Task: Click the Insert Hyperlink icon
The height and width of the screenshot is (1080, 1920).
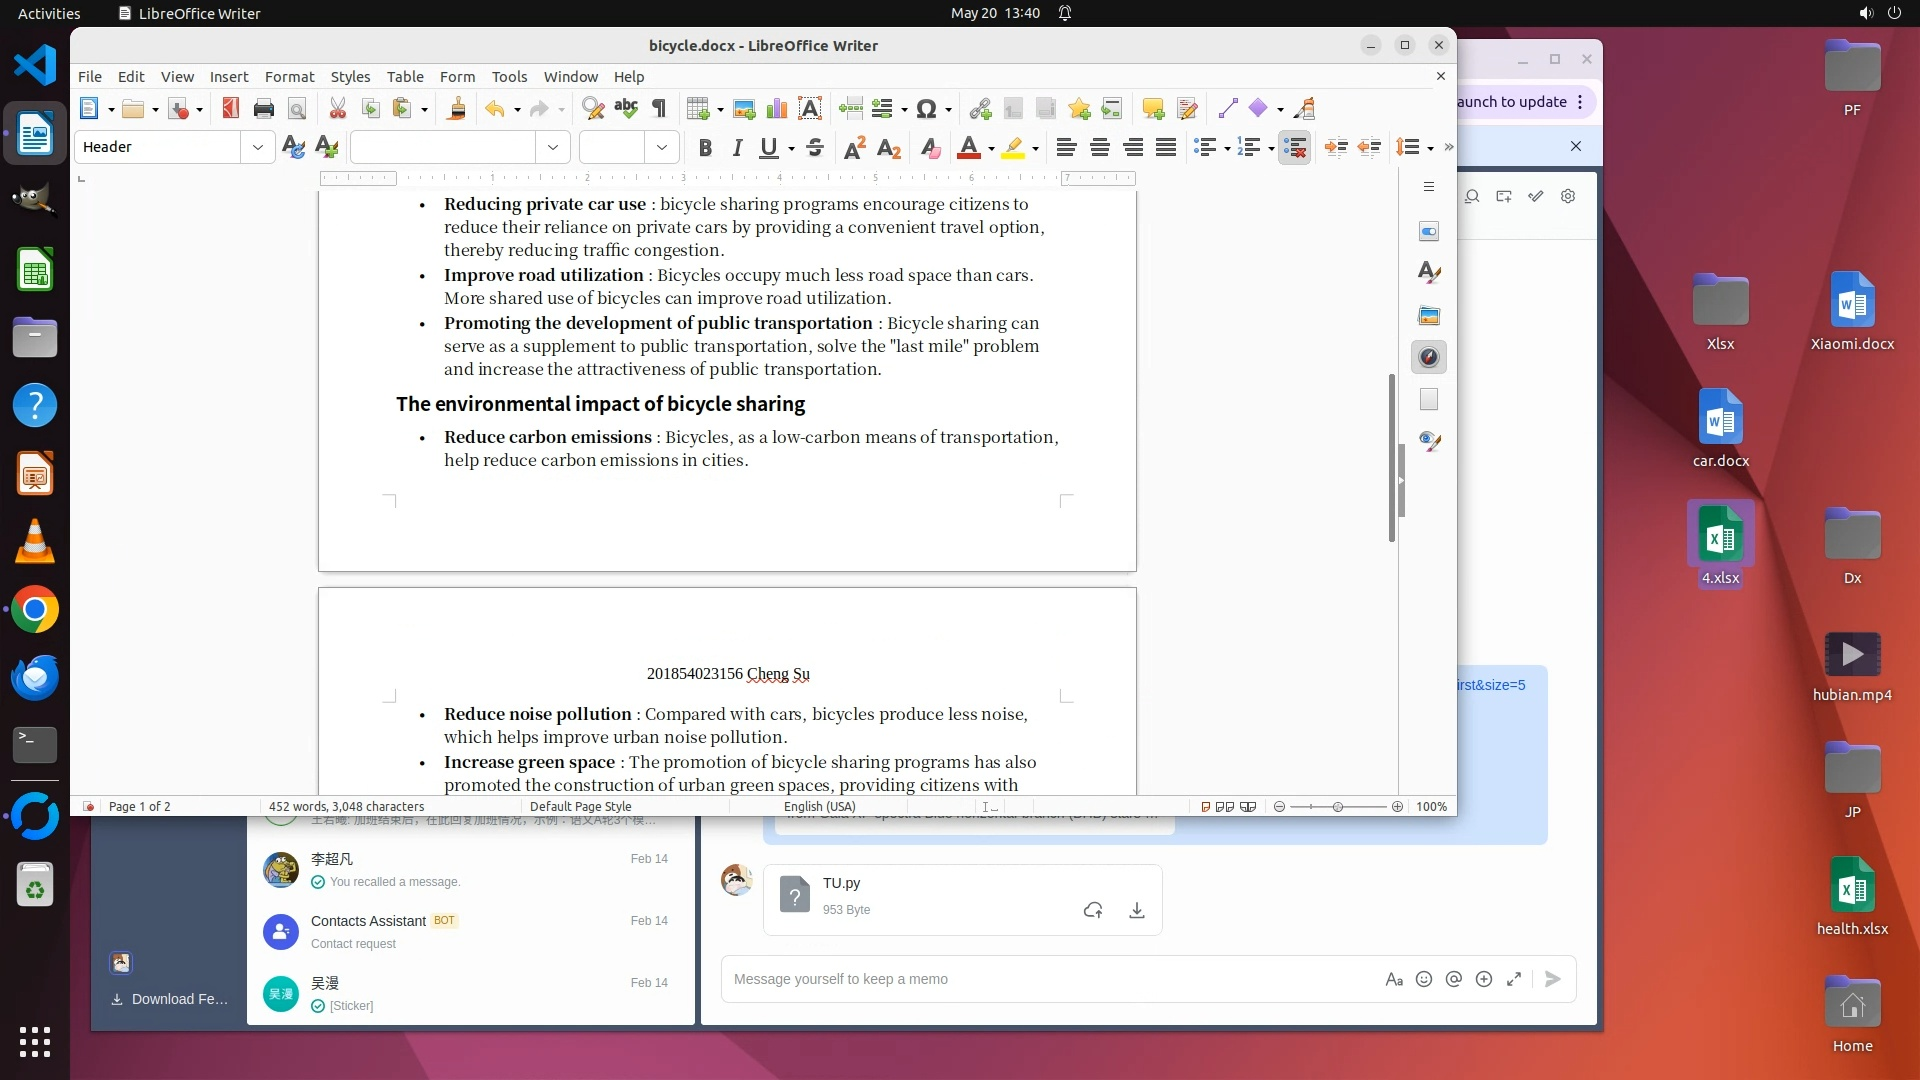Action: tap(980, 109)
